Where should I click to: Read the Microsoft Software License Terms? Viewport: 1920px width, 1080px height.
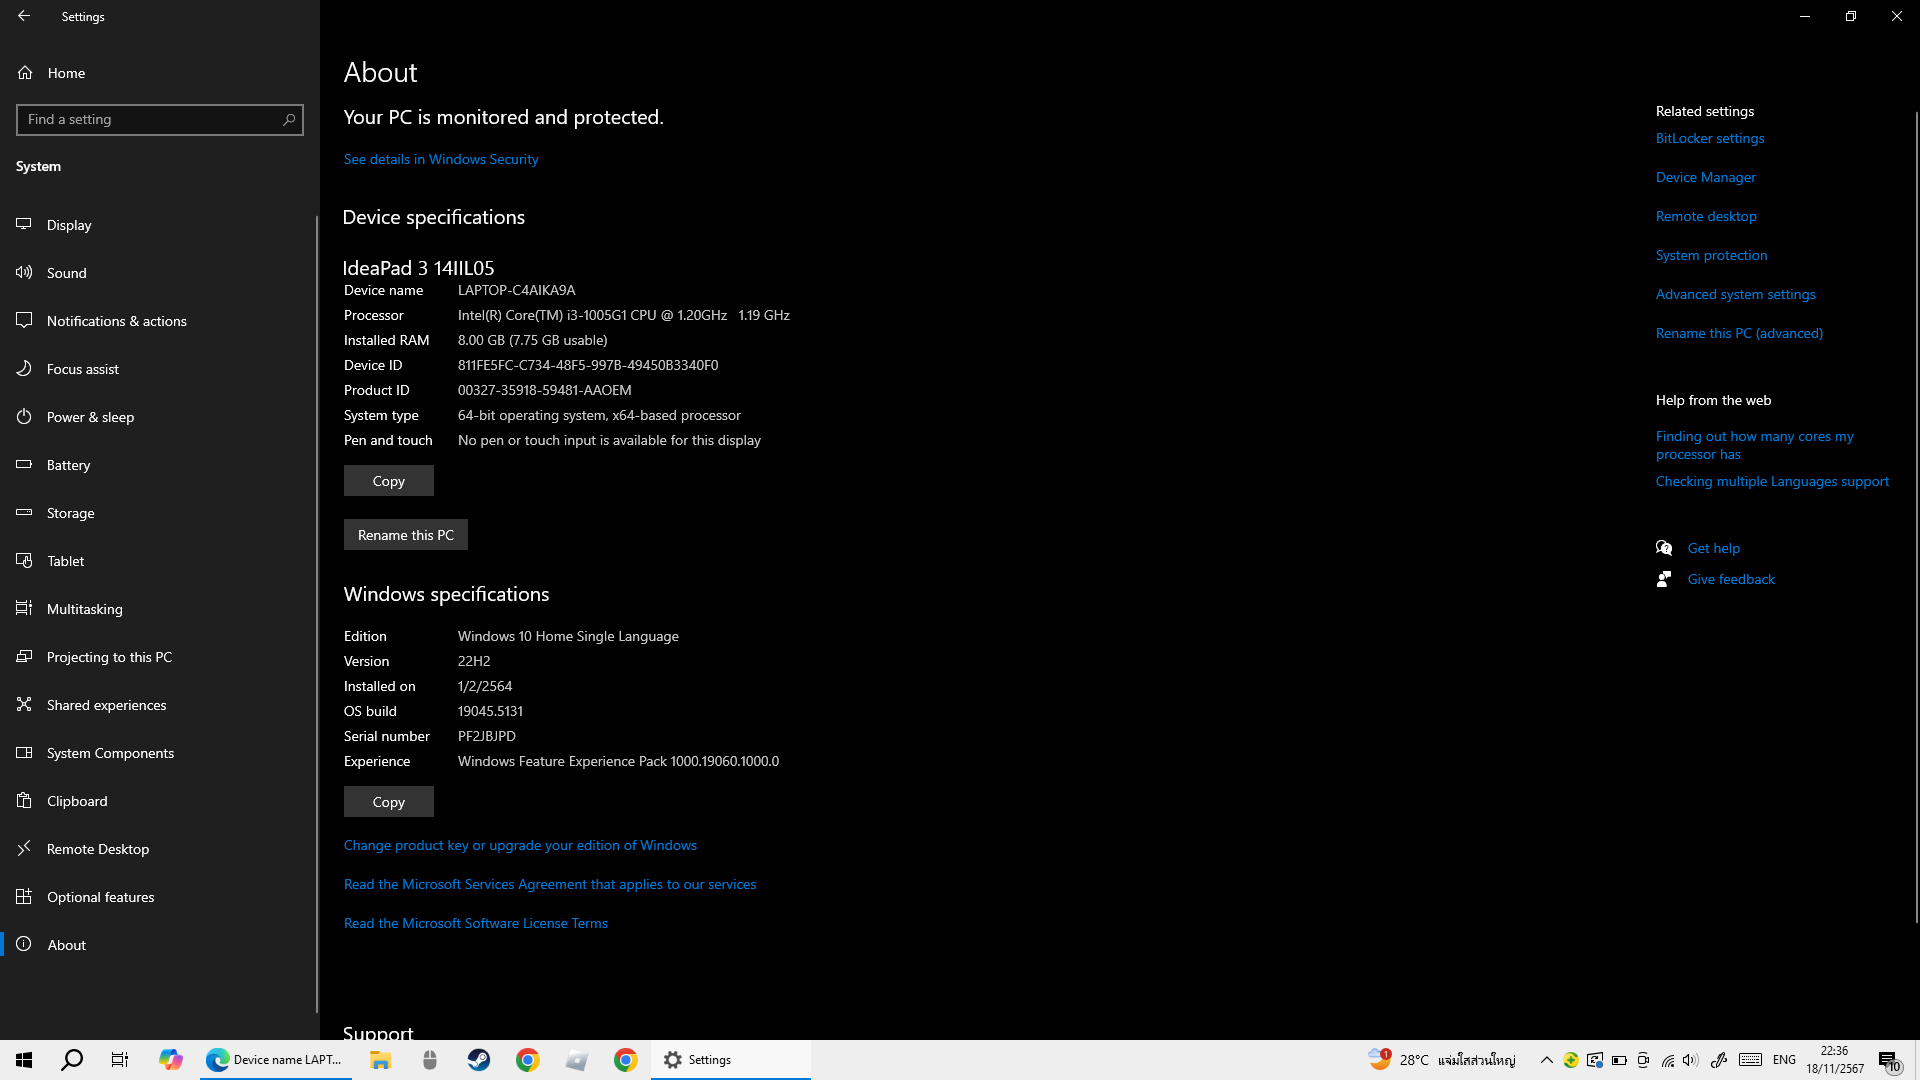476,923
